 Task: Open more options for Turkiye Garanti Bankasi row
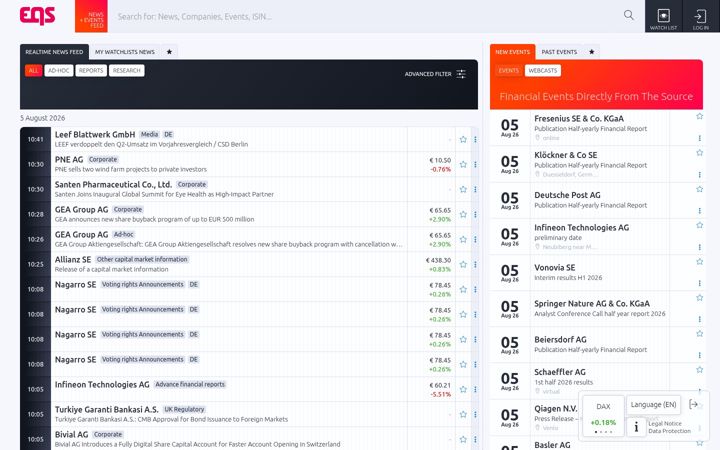click(x=475, y=414)
